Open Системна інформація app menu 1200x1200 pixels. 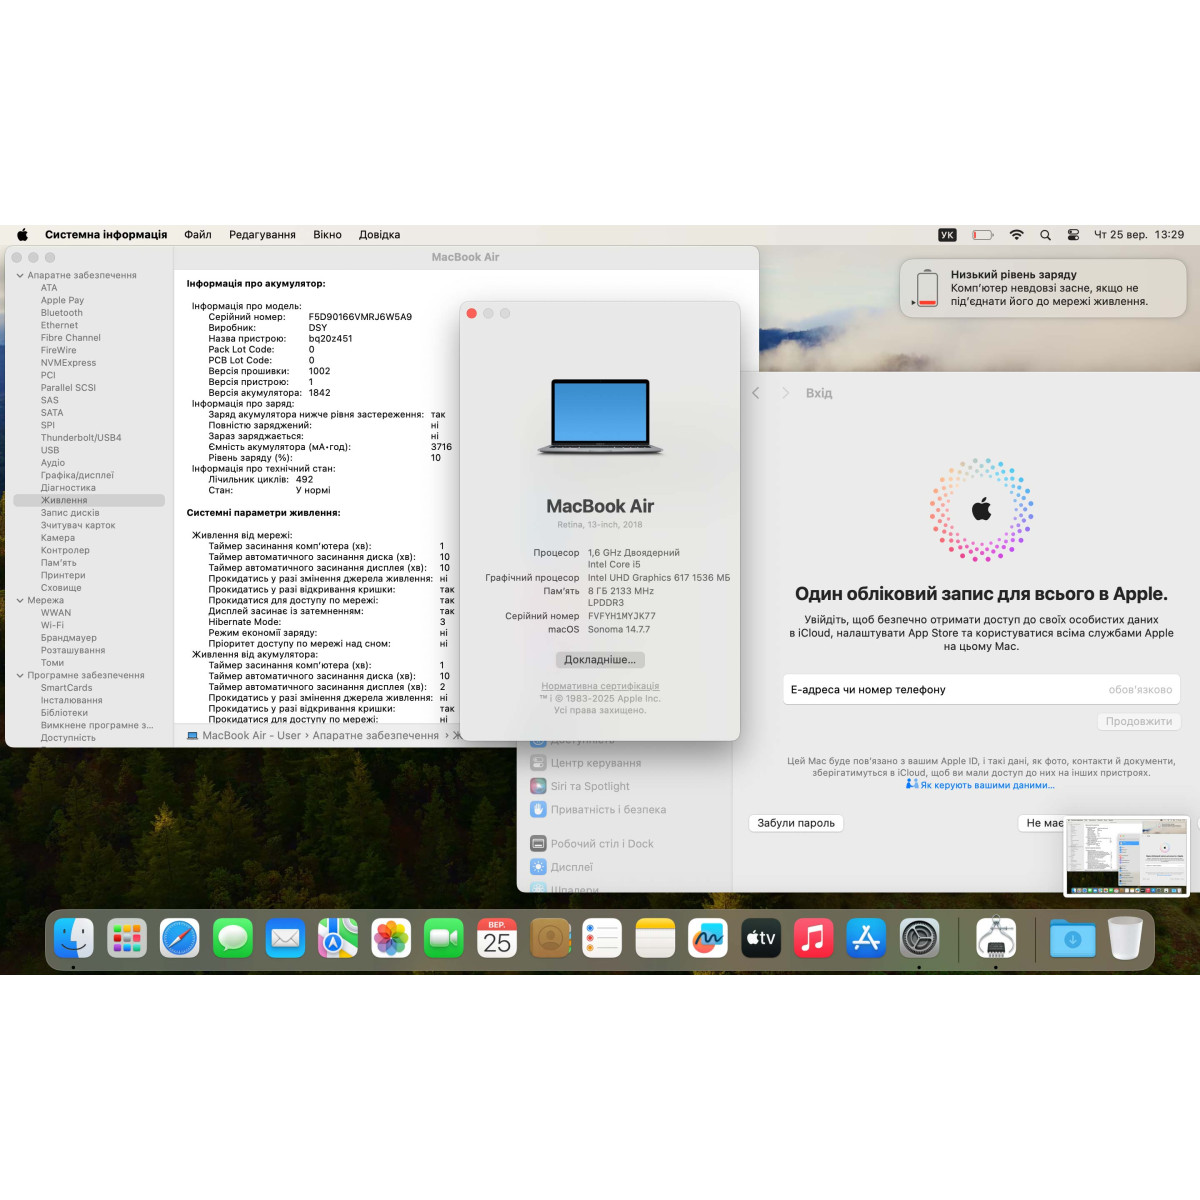click(106, 235)
